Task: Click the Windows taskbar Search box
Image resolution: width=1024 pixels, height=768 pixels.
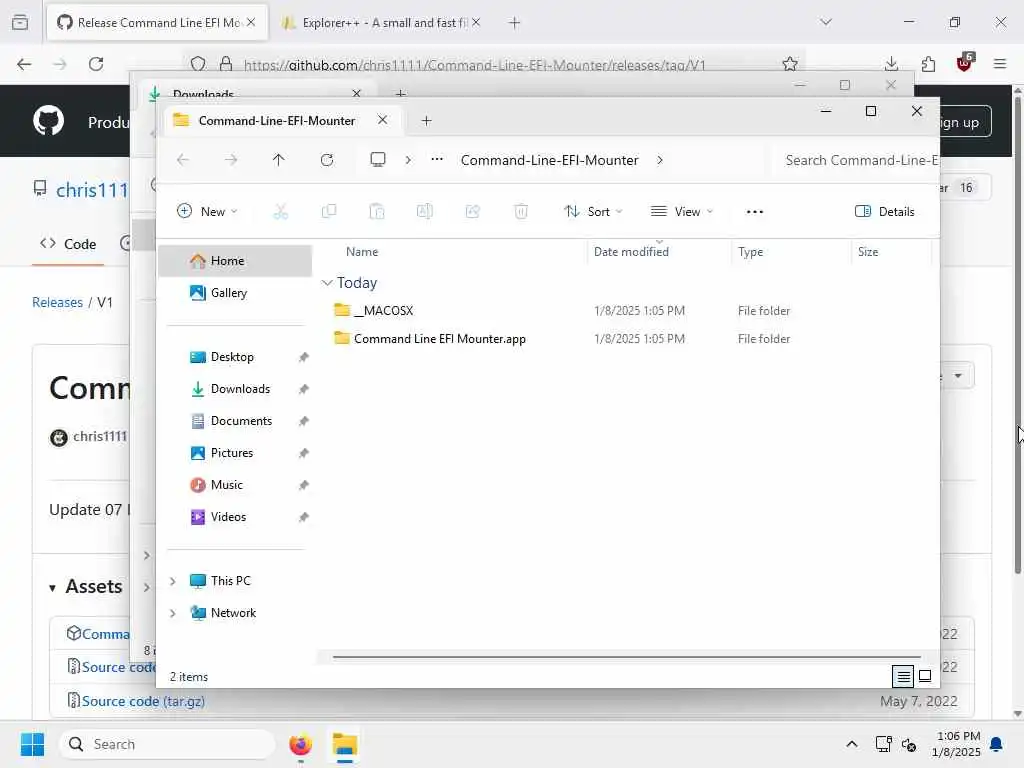Action: [x=167, y=744]
